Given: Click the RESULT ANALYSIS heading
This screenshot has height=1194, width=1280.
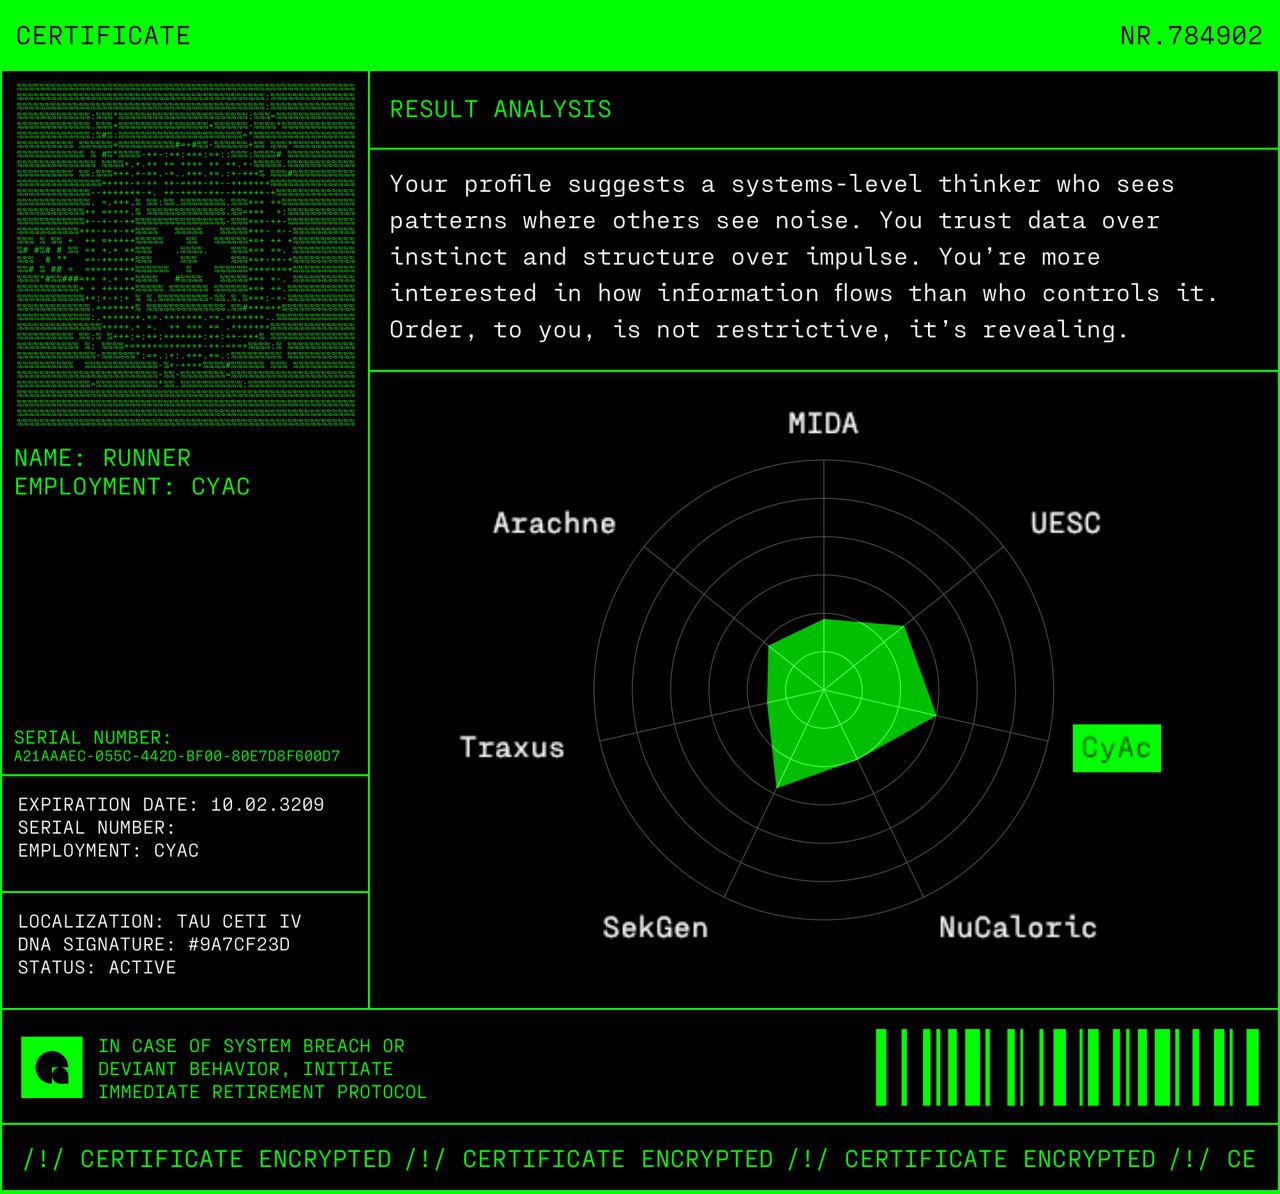Looking at the screenshot, I should 501,110.
